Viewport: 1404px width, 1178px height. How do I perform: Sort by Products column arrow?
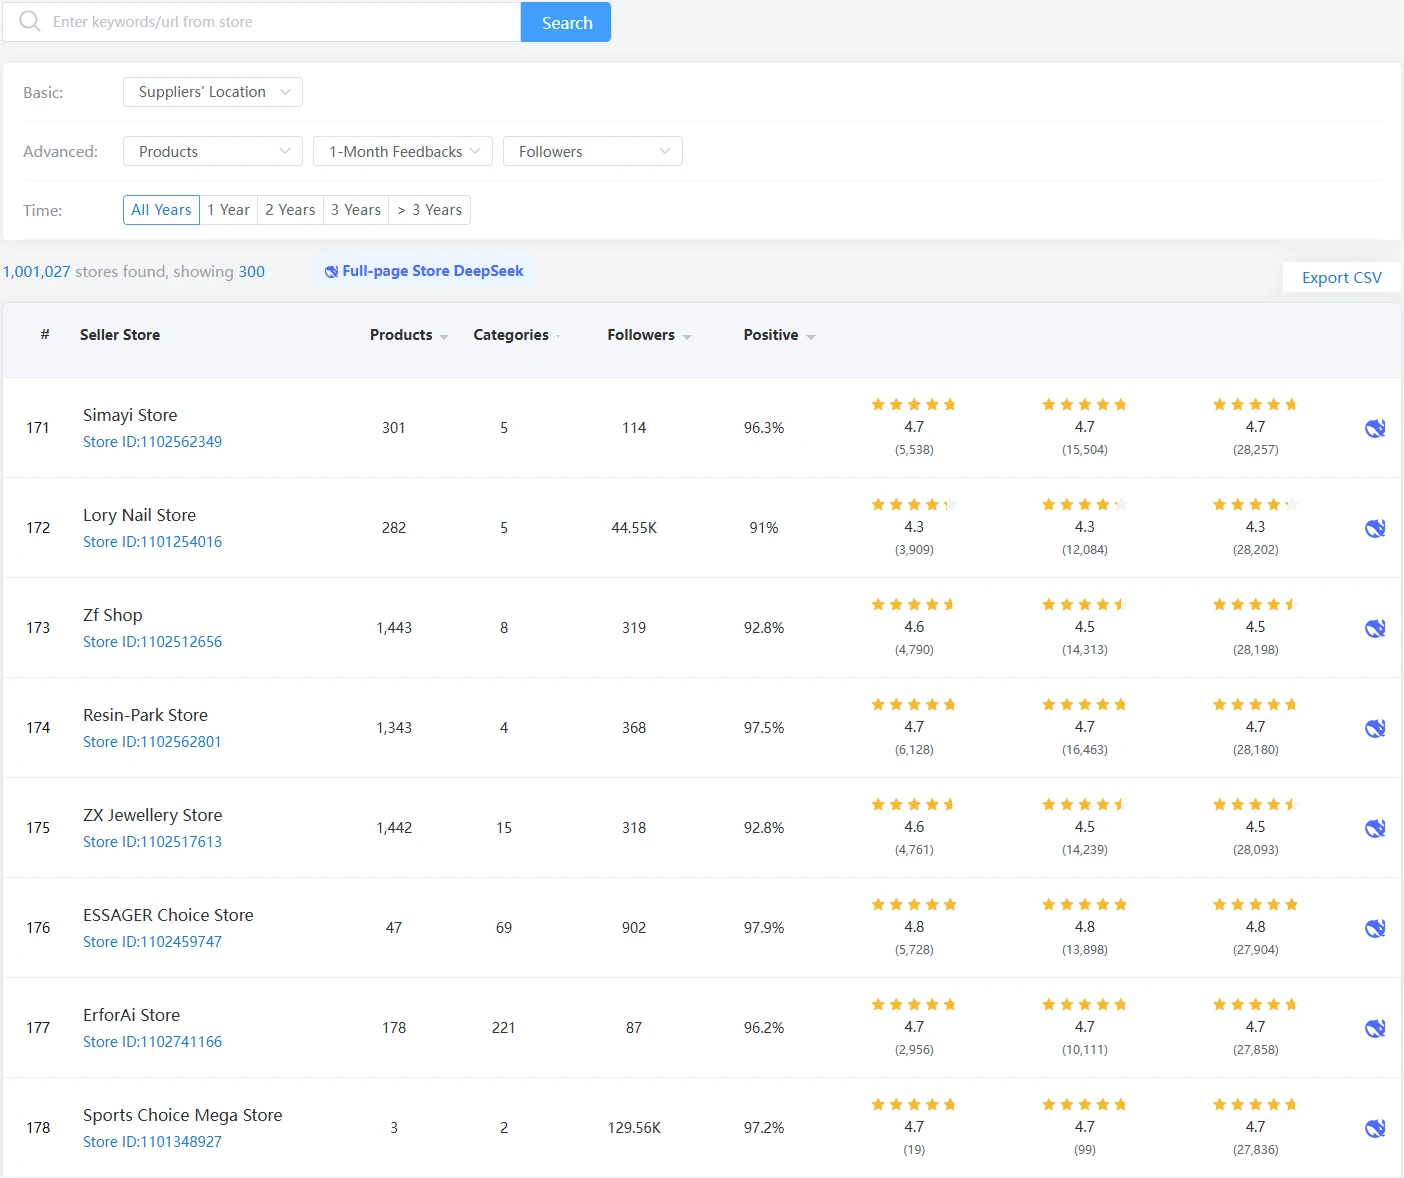click(444, 336)
